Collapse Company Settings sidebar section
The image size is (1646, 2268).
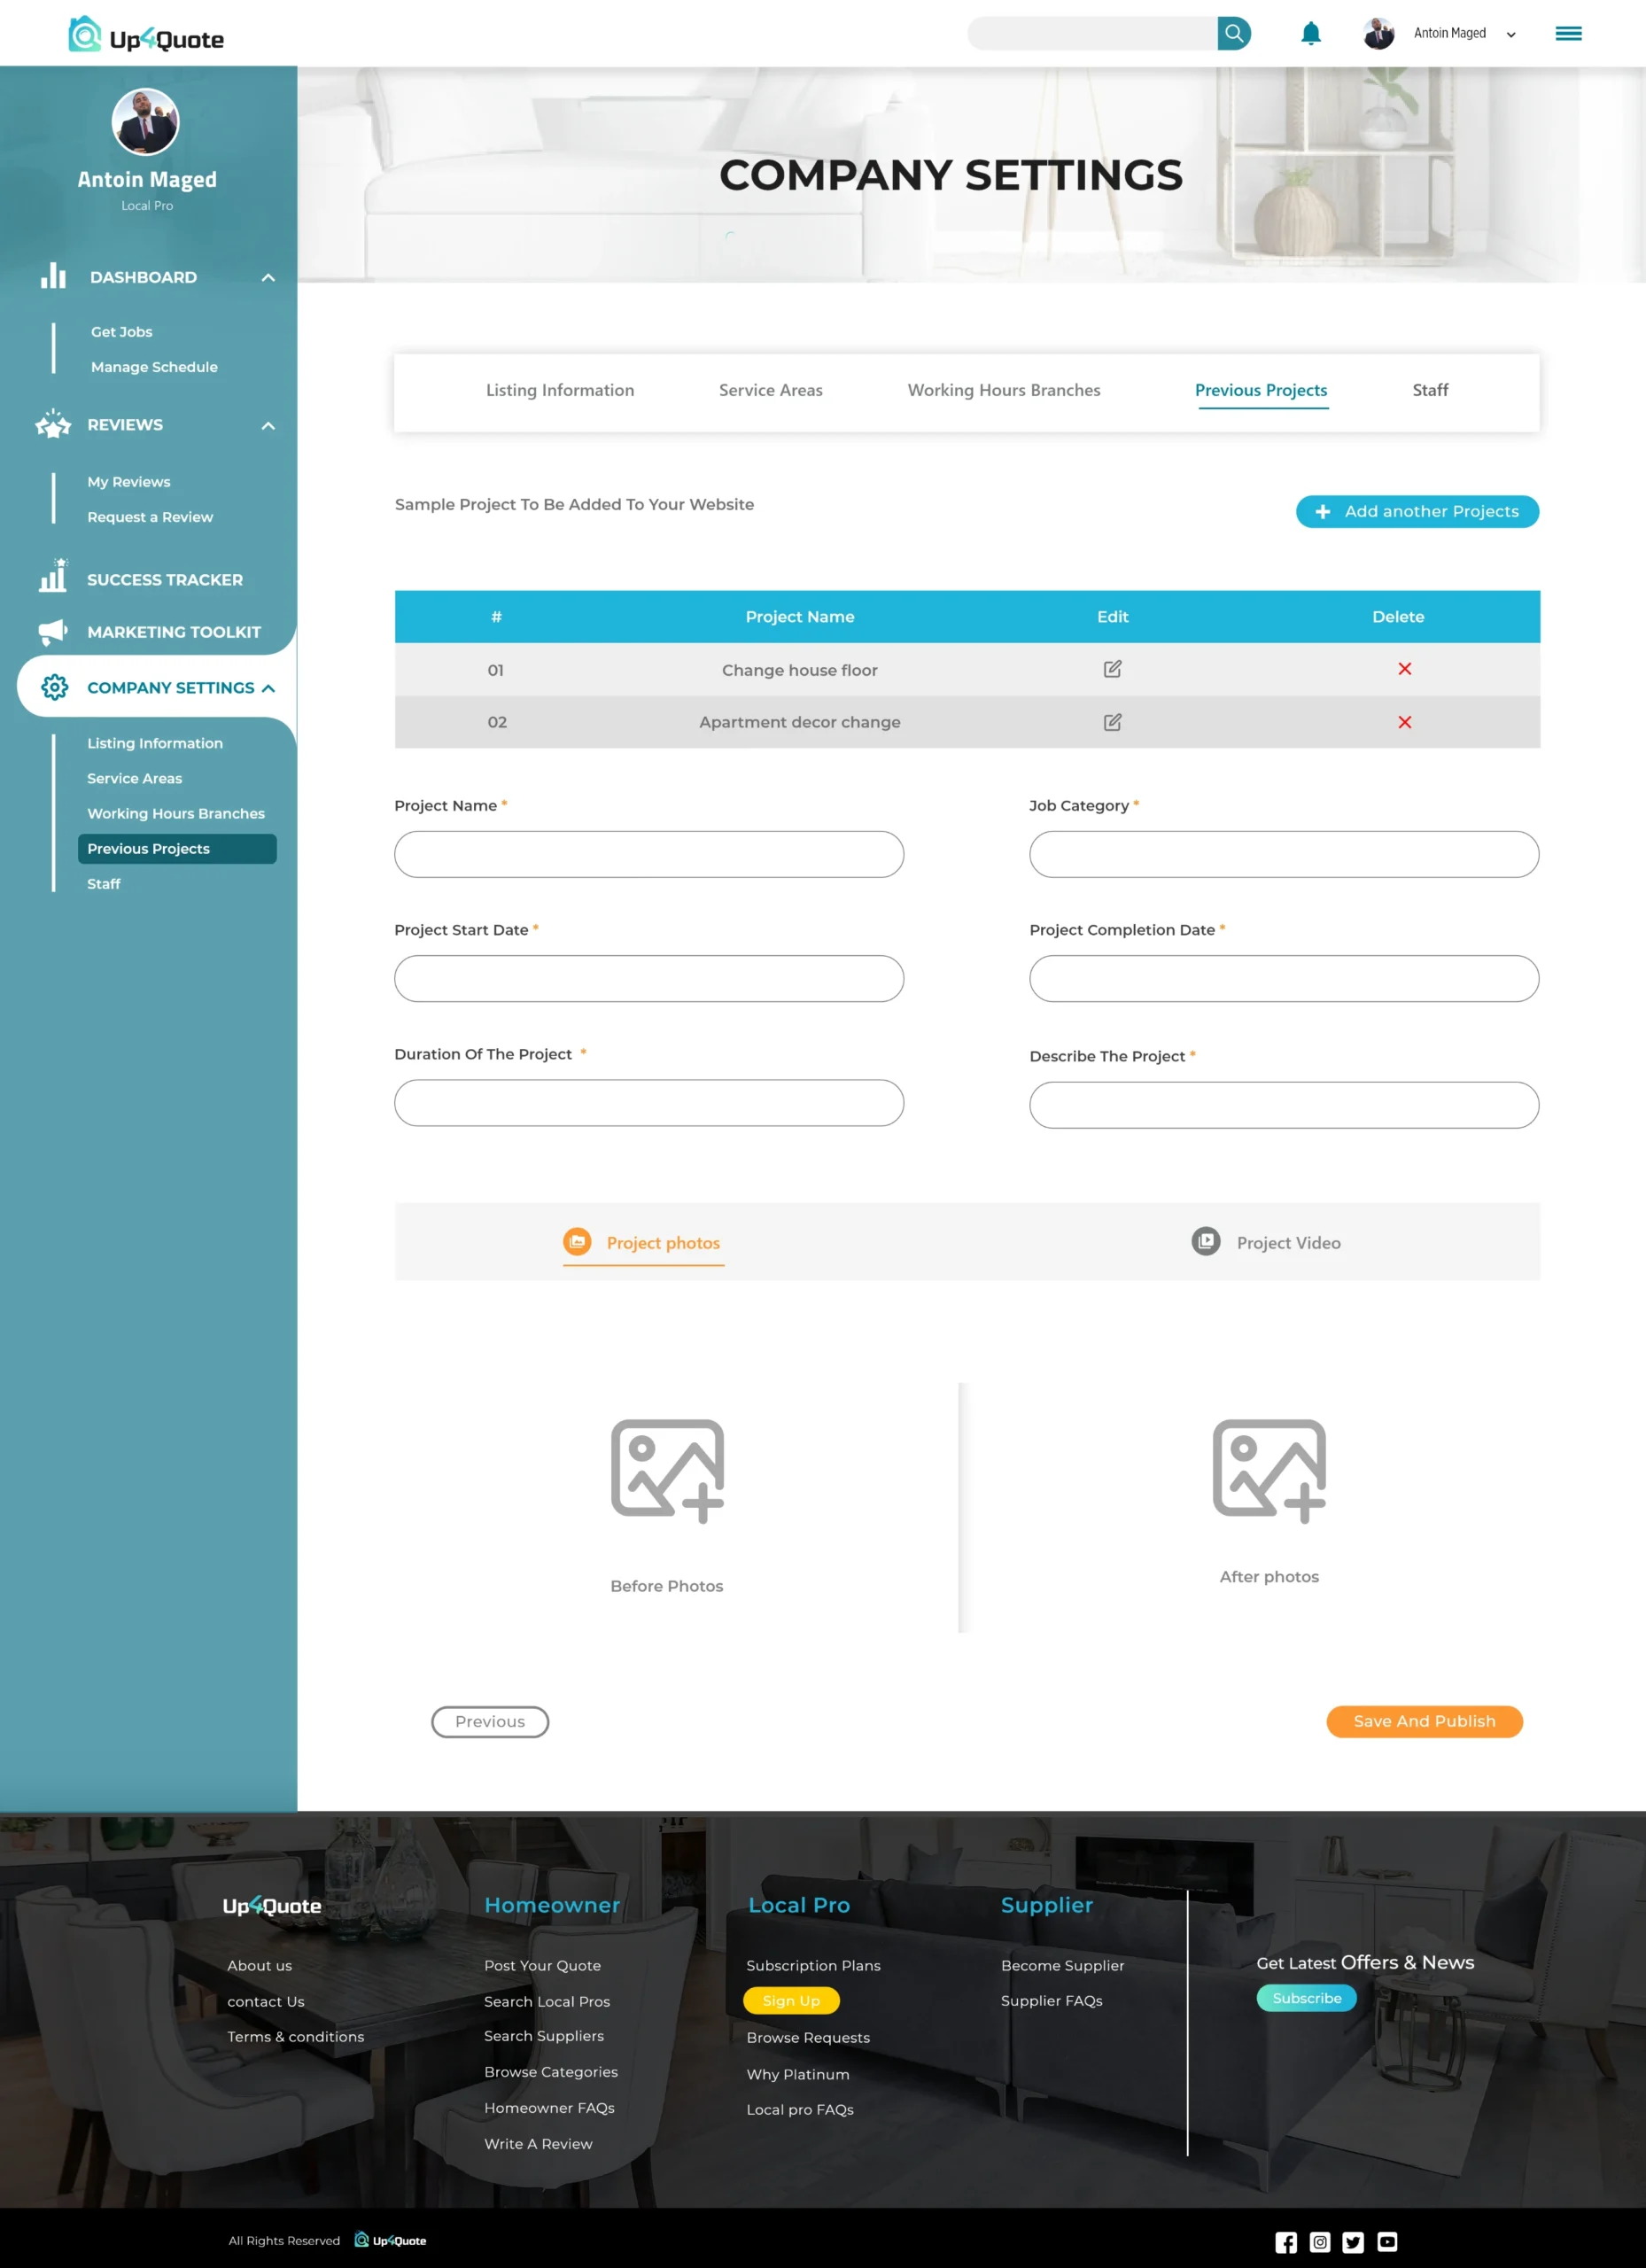point(268,688)
